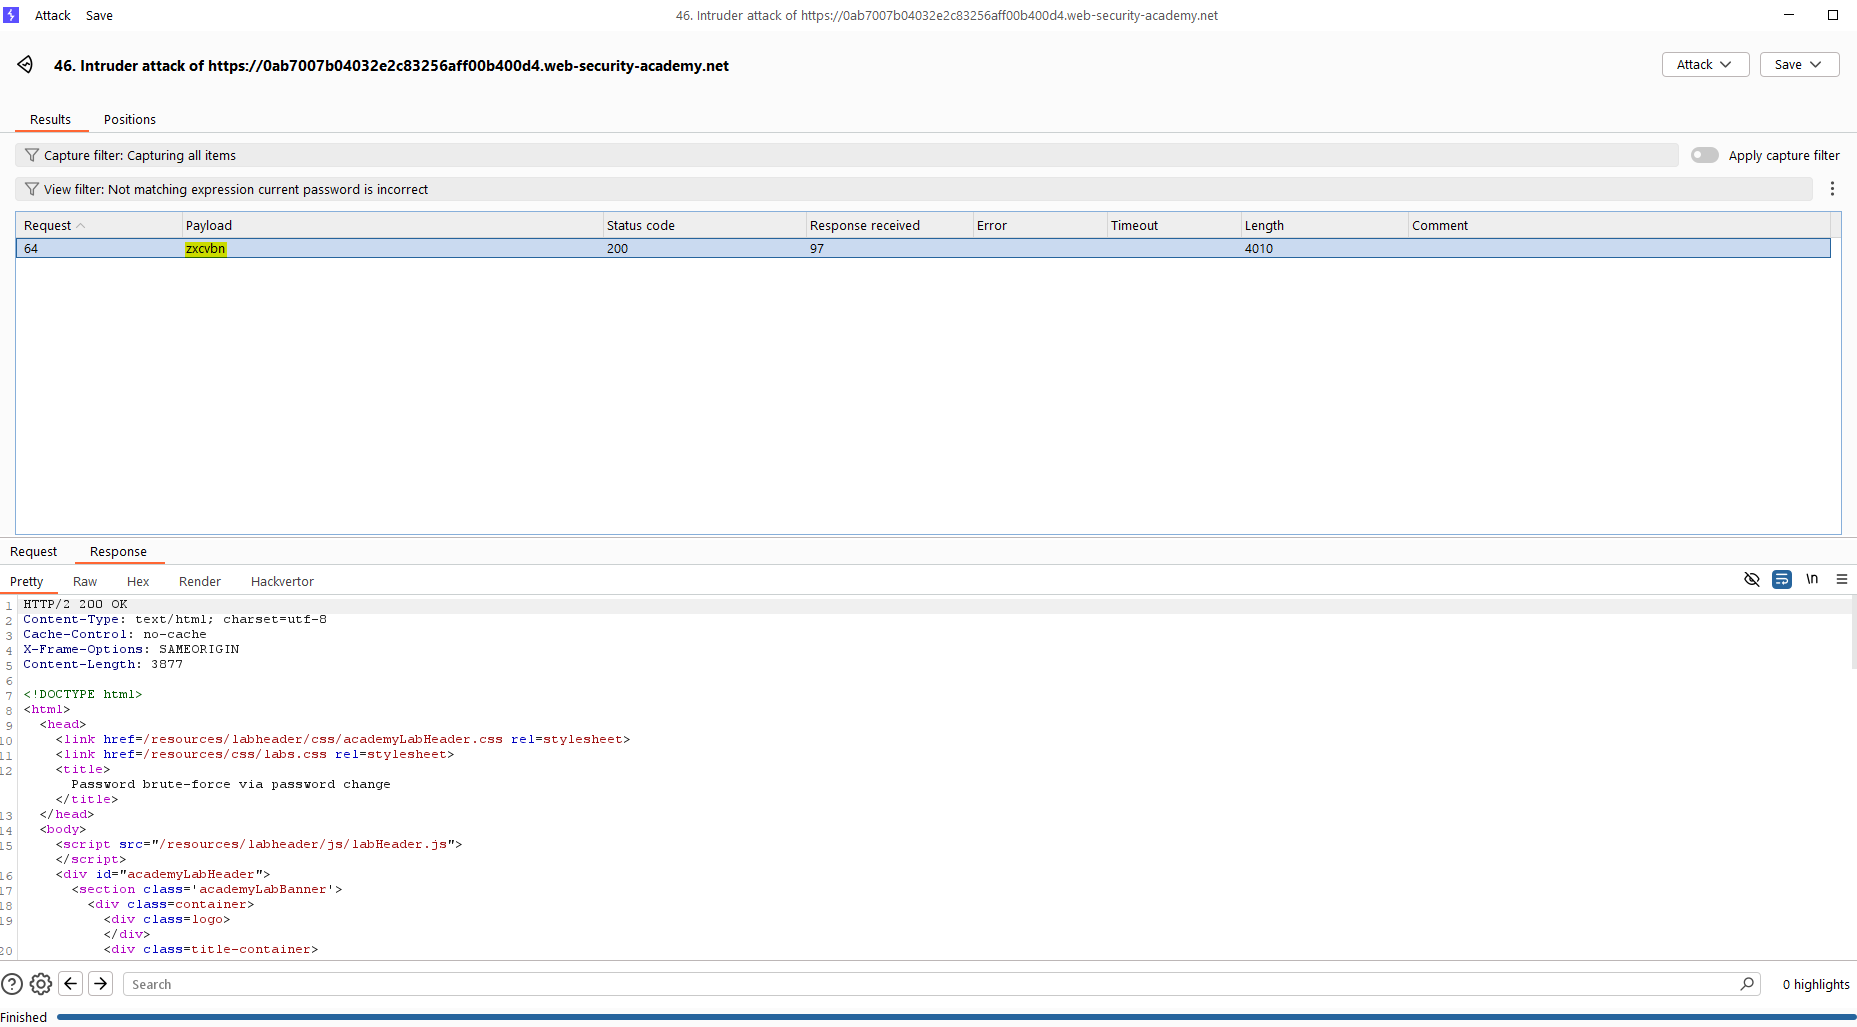The image size is (1857, 1027).
Task: Open the response editor hamburger menu
Action: (x=1842, y=579)
